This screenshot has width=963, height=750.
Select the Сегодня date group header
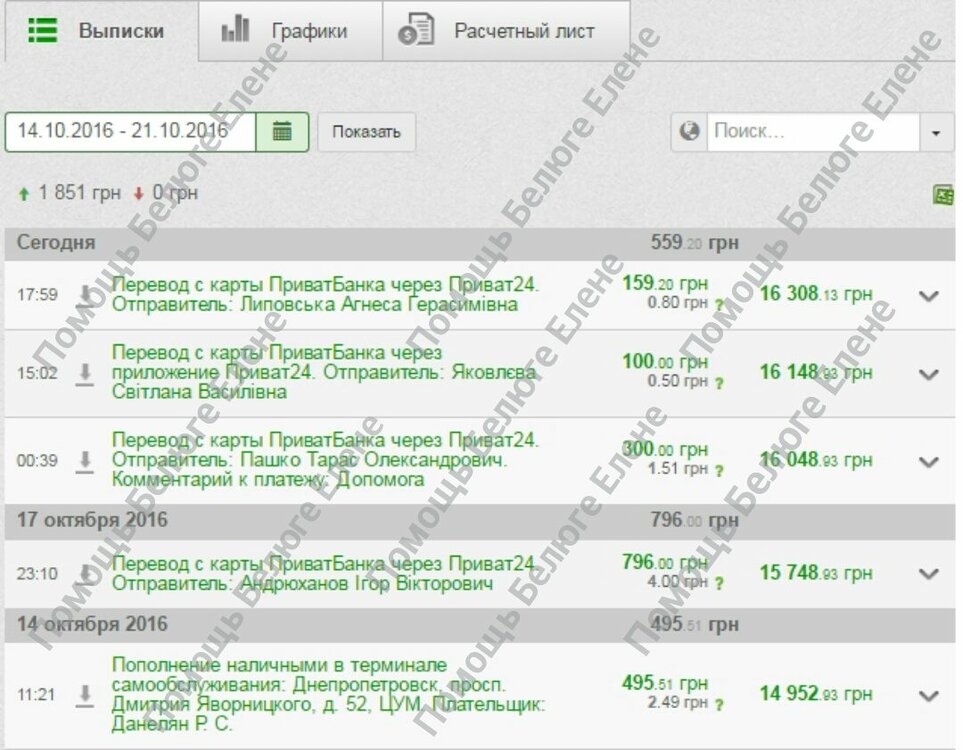click(x=480, y=243)
